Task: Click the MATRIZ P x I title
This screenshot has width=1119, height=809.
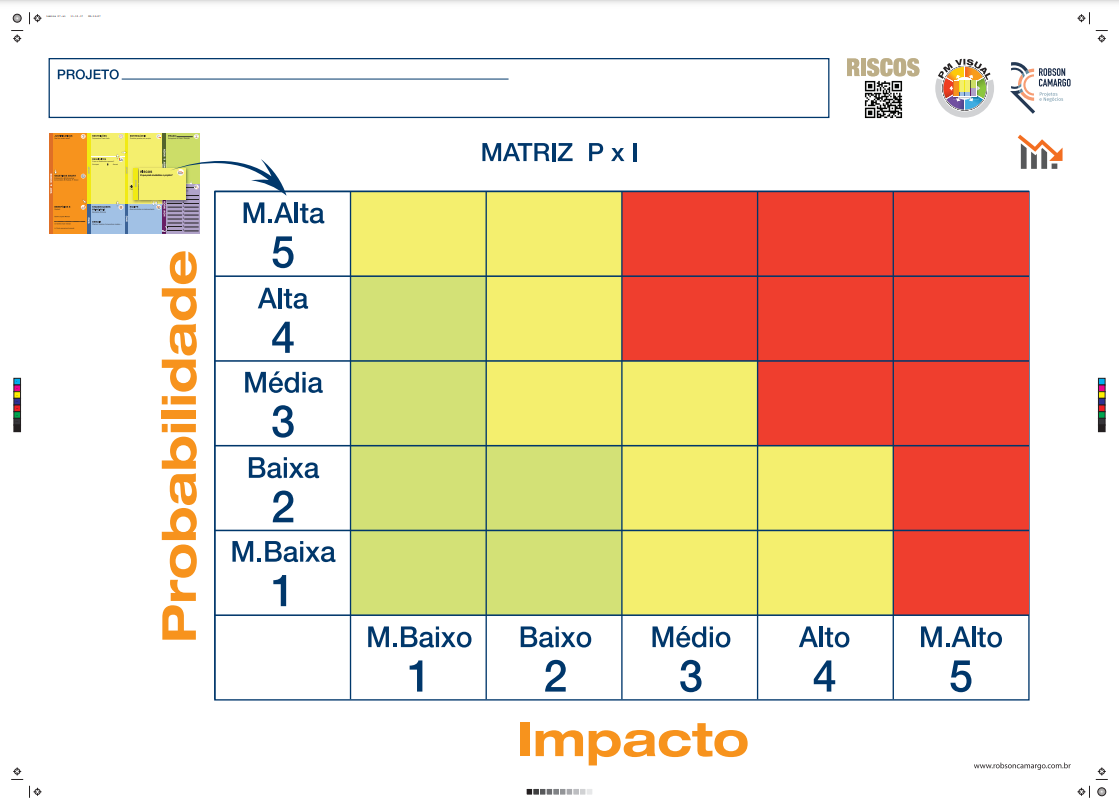Action: coord(559,153)
